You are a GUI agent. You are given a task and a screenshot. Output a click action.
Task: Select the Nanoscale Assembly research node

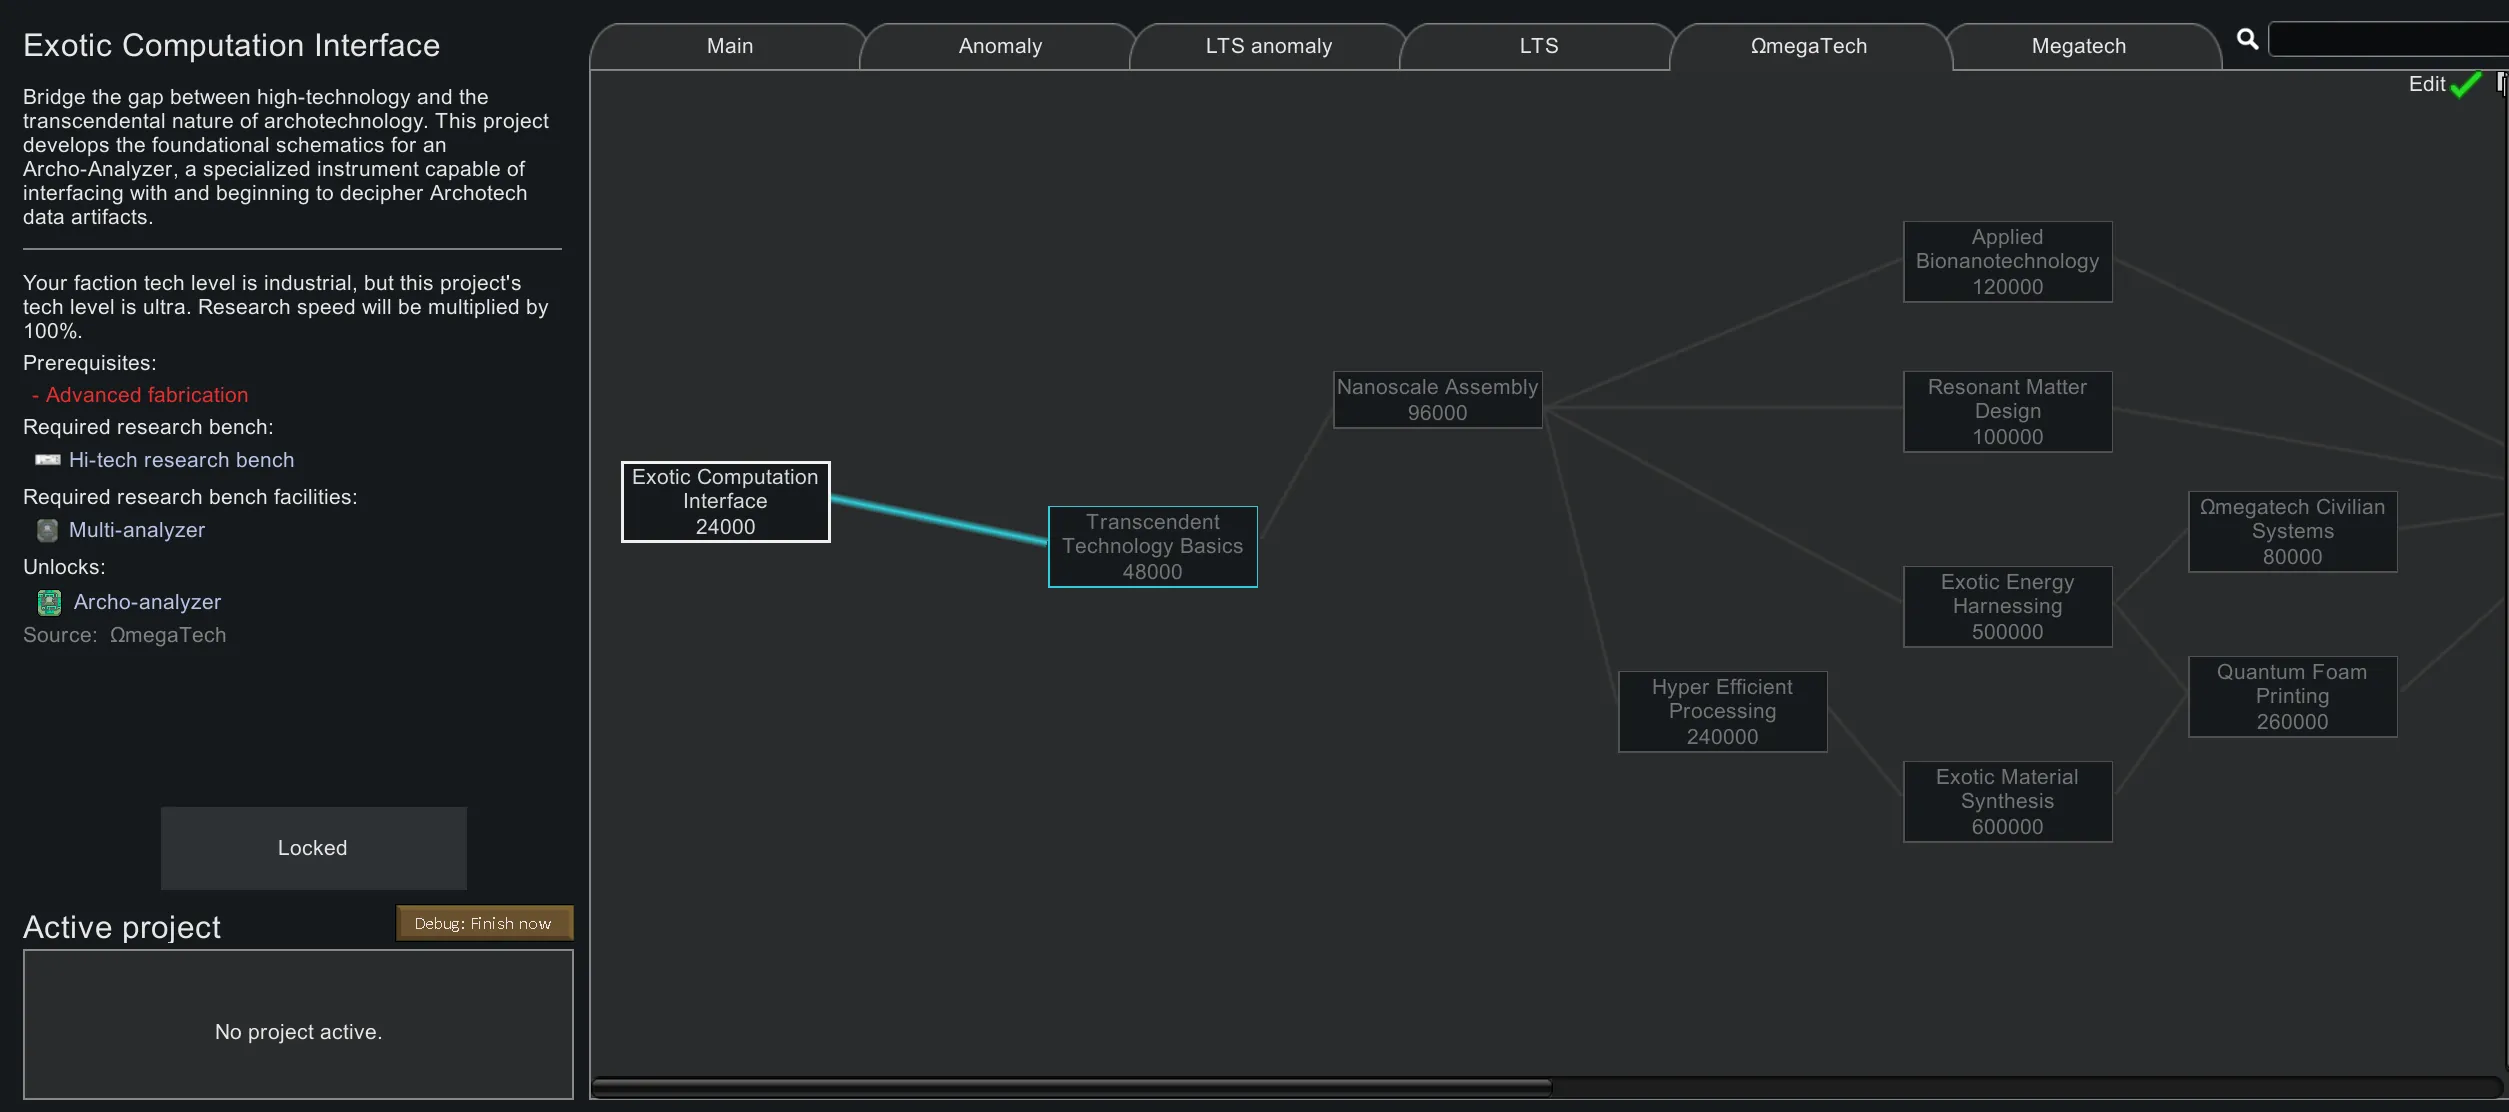tap(1437, 400)
